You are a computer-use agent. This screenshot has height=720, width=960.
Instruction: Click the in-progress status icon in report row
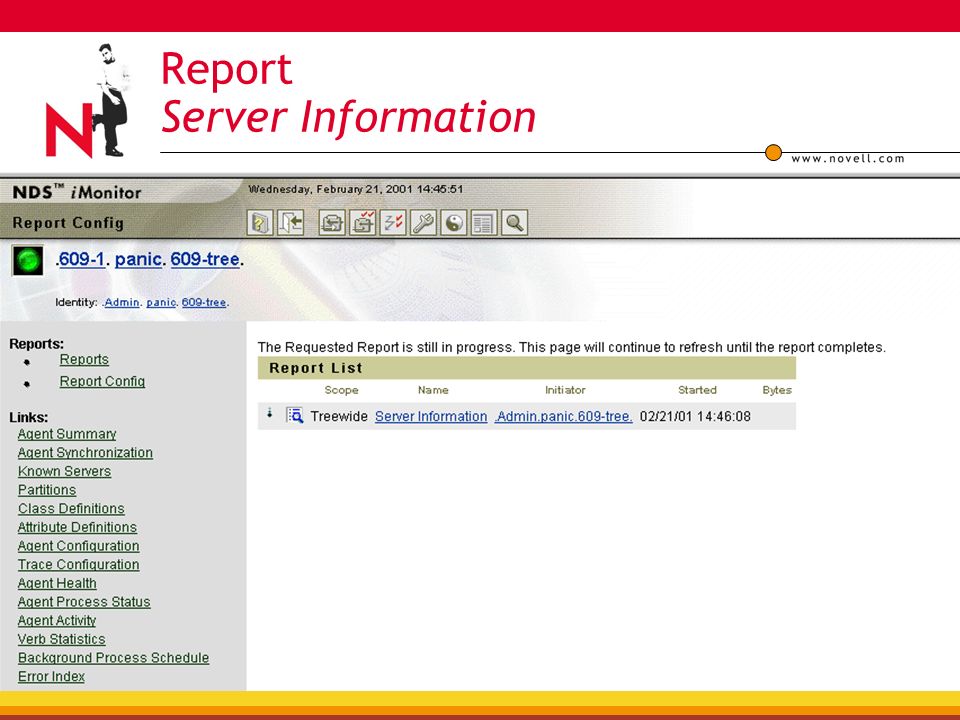coord(269,414)
